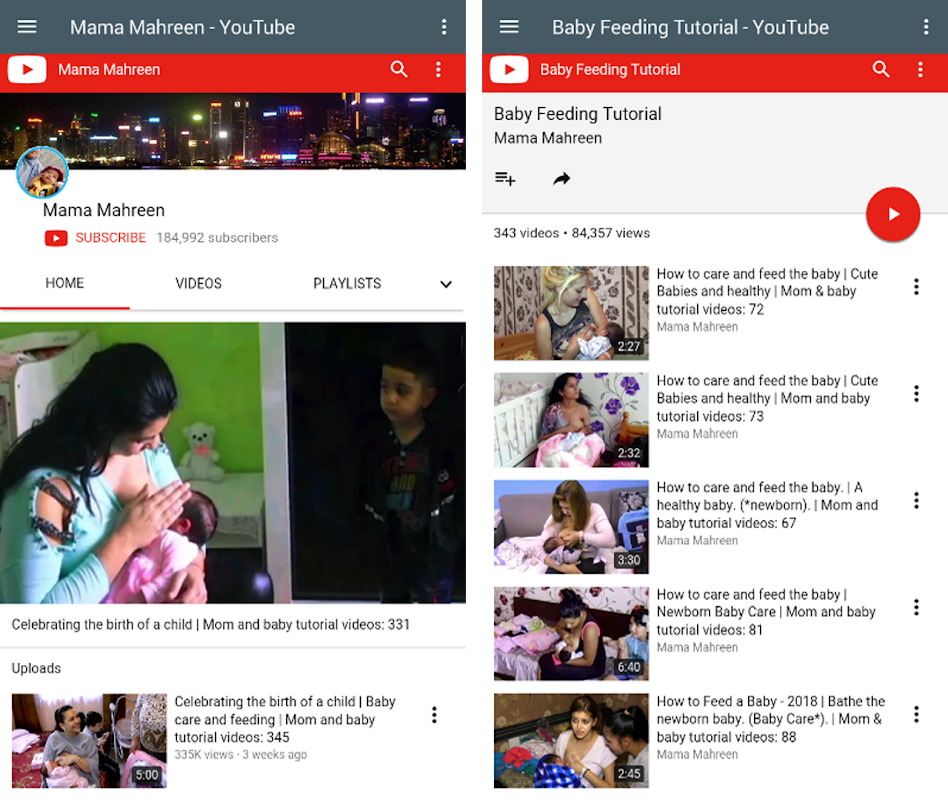Subscribe to Mama Mahreen channel
Screen dimensions: 948x800
pyautogui.click(x=111, y=238)
